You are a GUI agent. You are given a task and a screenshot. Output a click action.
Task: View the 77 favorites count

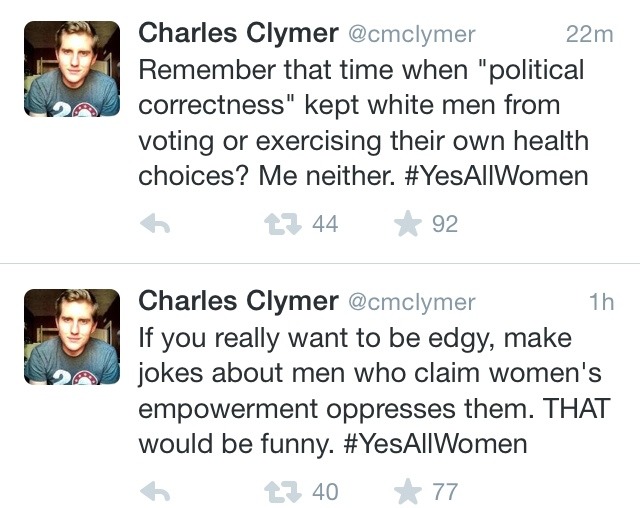point(444,491)
